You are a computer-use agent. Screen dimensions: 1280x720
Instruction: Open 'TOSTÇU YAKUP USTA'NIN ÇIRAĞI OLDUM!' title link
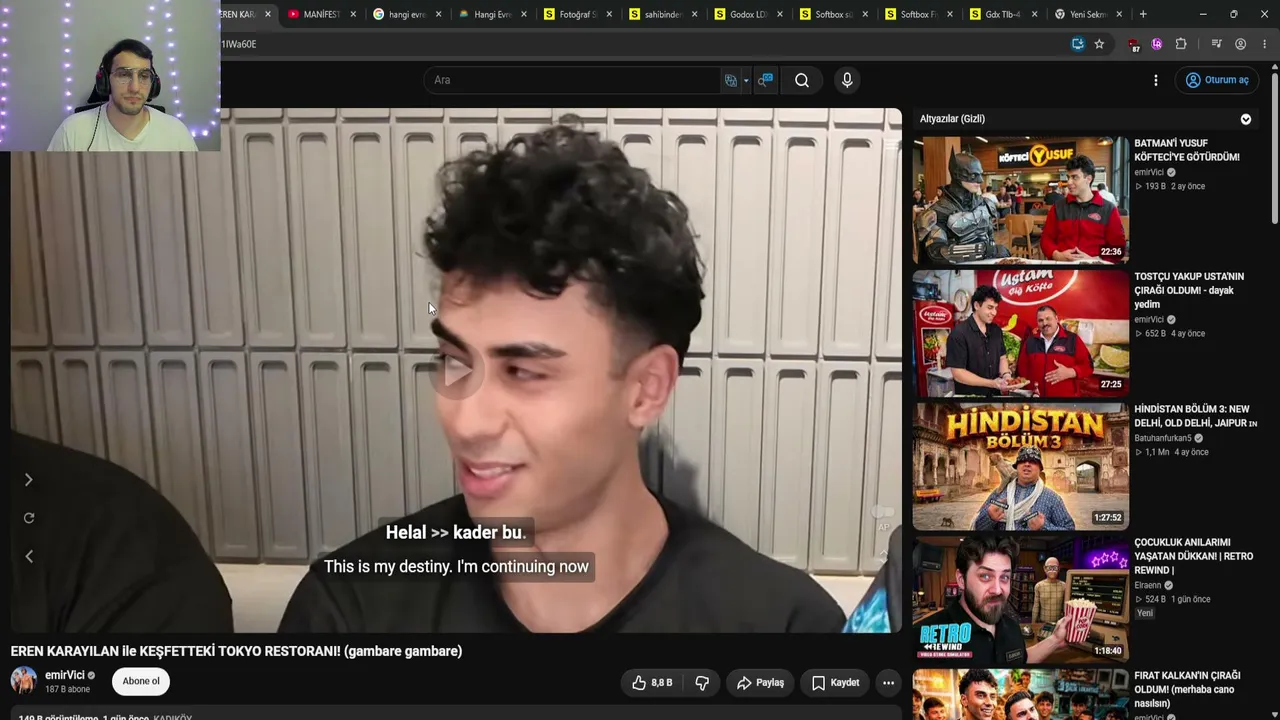tap(1189, 290)
